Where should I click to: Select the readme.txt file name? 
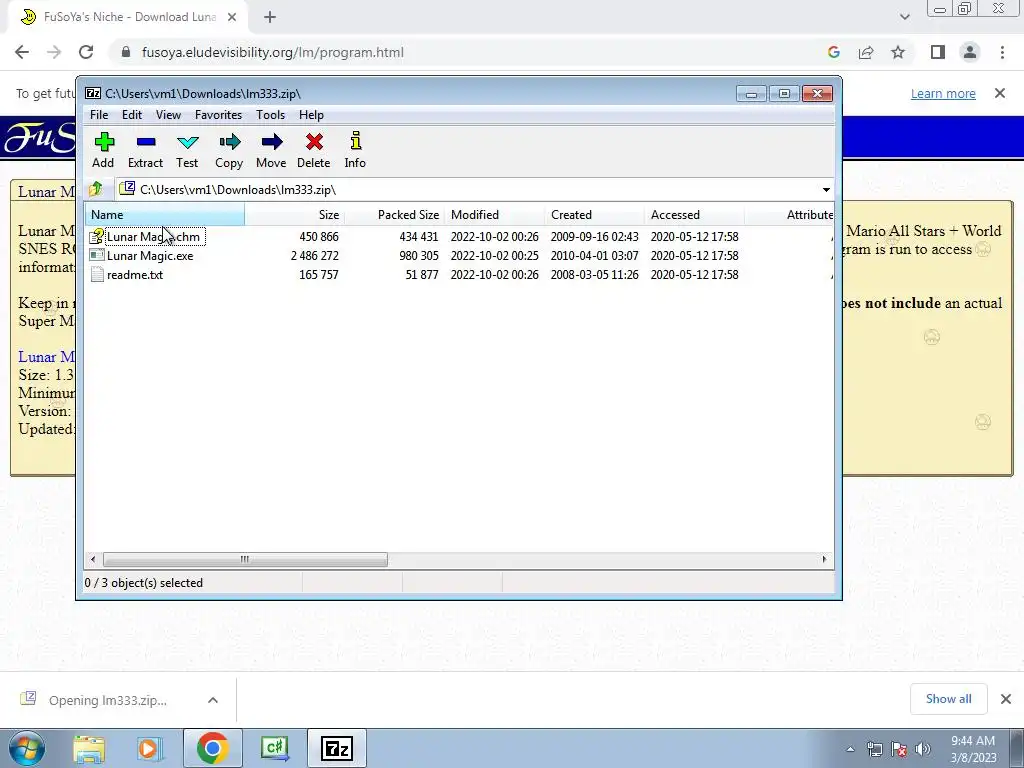[135, 274]
